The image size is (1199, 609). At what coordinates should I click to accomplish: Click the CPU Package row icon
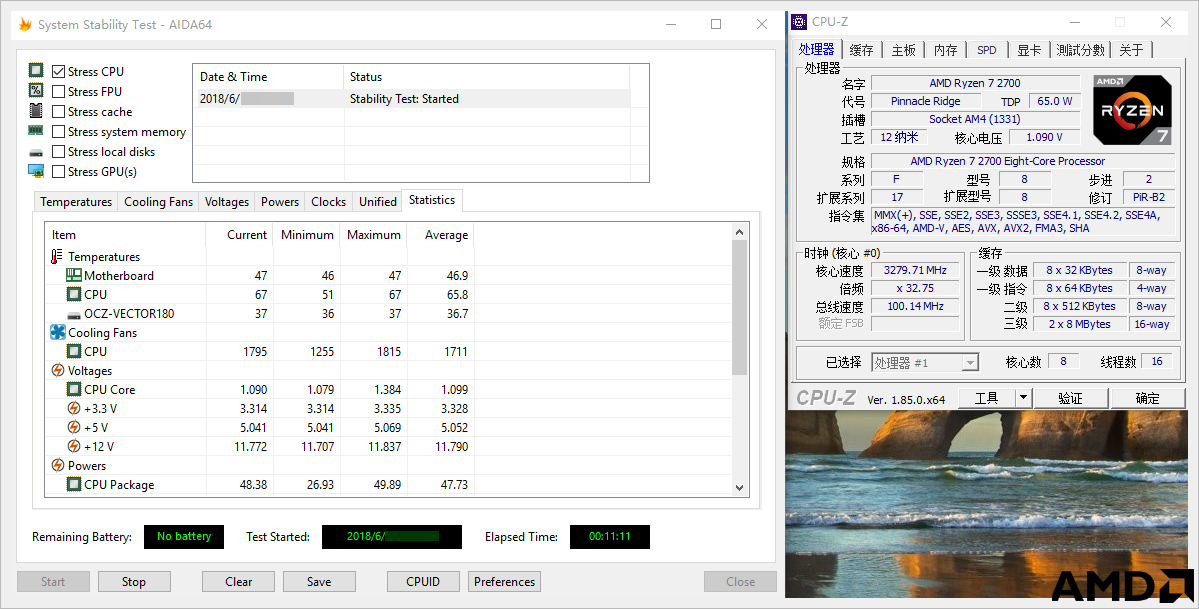[73, 484]
